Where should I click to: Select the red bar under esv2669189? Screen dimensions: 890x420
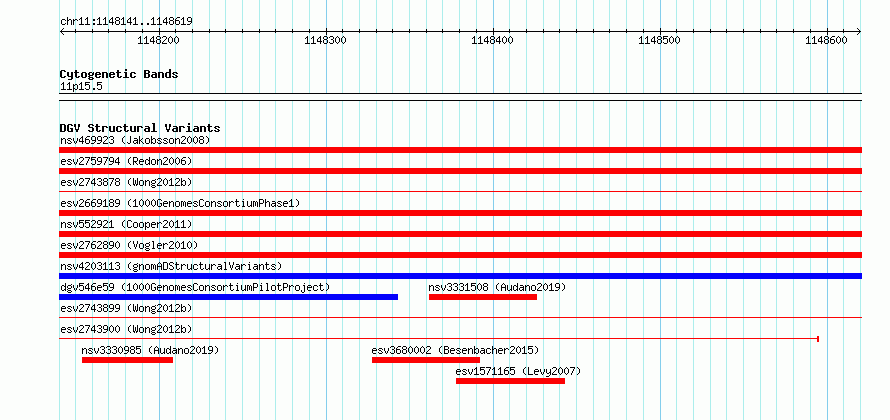point(460,213)
